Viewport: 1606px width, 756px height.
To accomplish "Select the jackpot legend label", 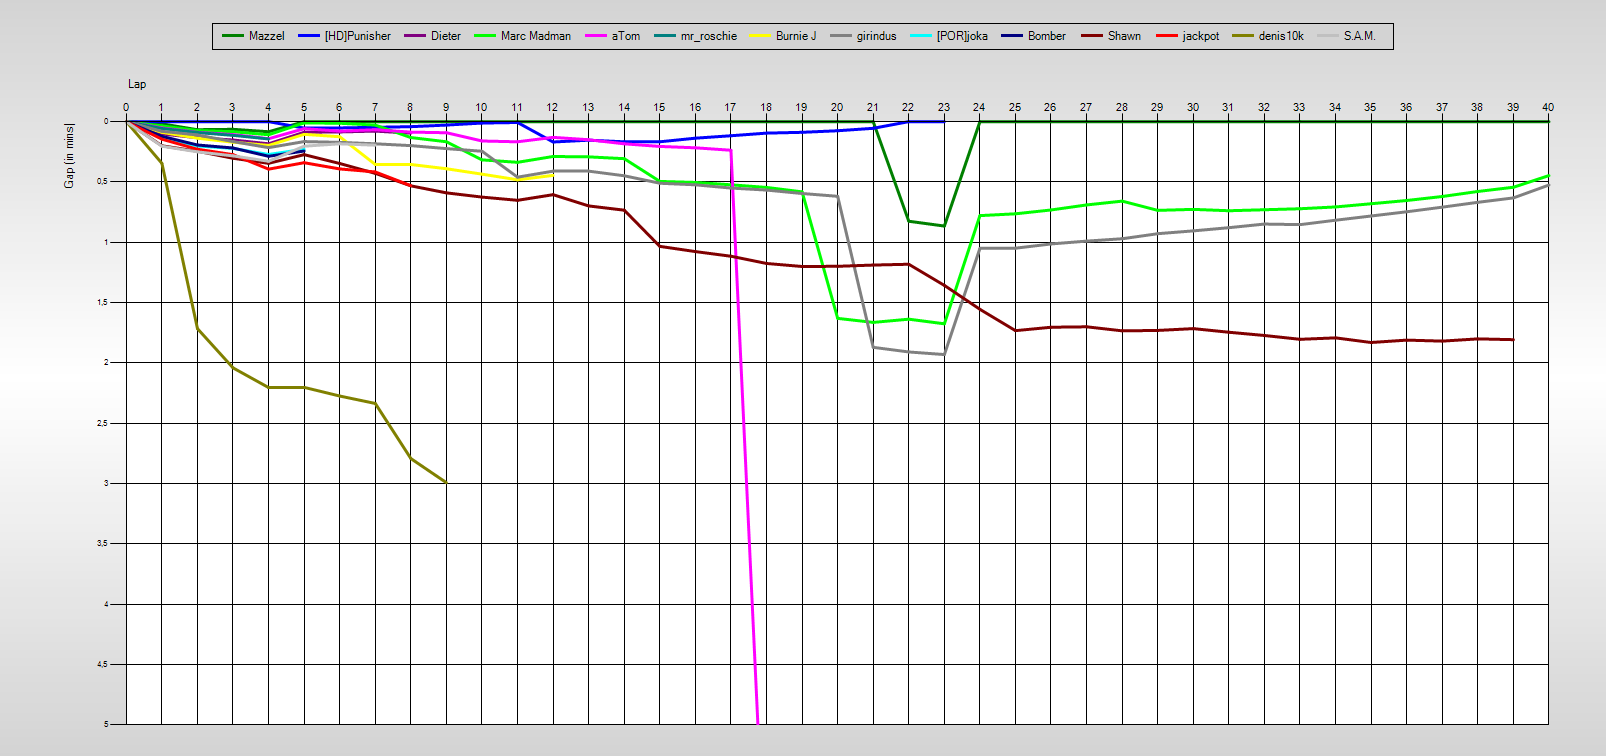I will 1200,36.
